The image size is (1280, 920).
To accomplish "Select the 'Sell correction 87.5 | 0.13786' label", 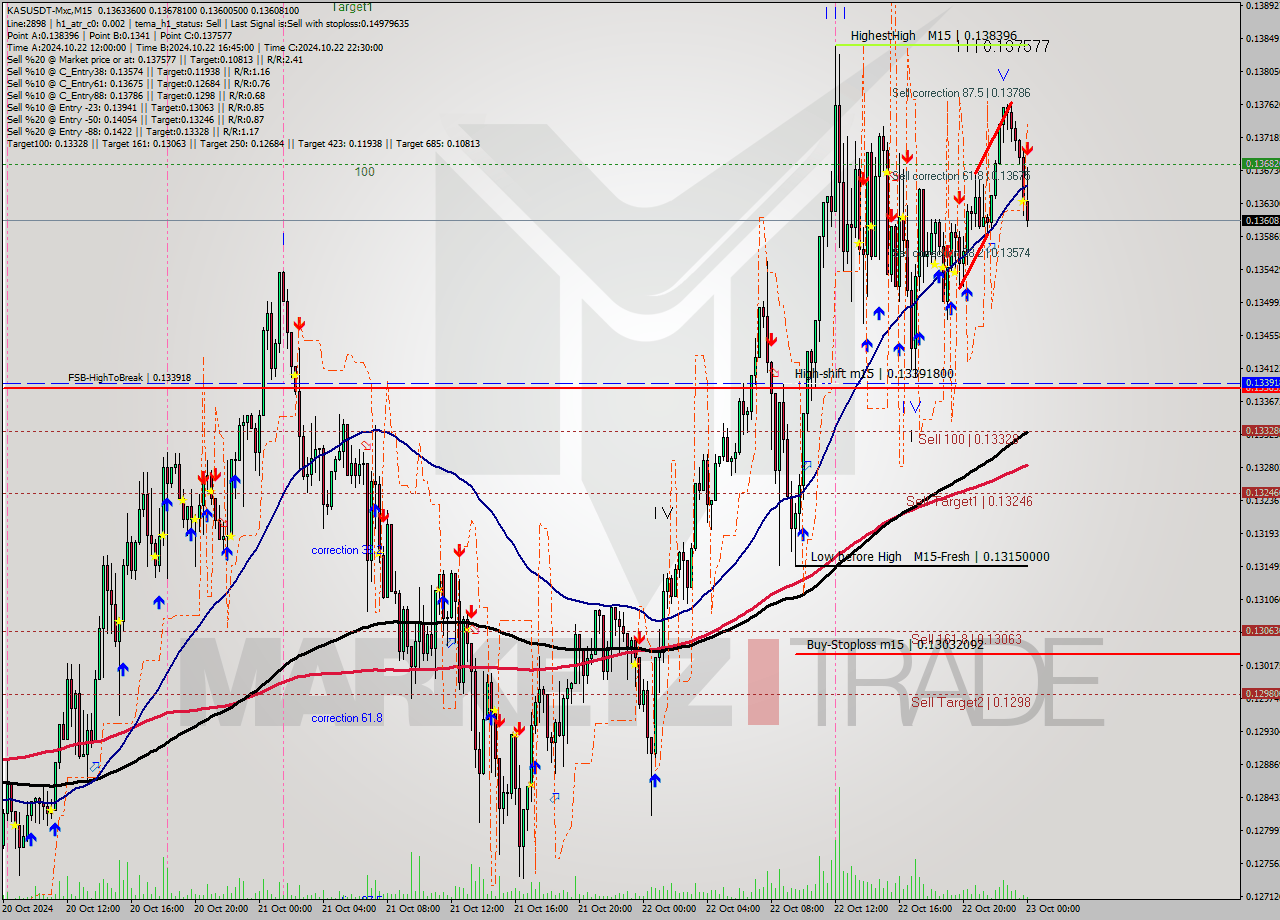I will [961, 92].
